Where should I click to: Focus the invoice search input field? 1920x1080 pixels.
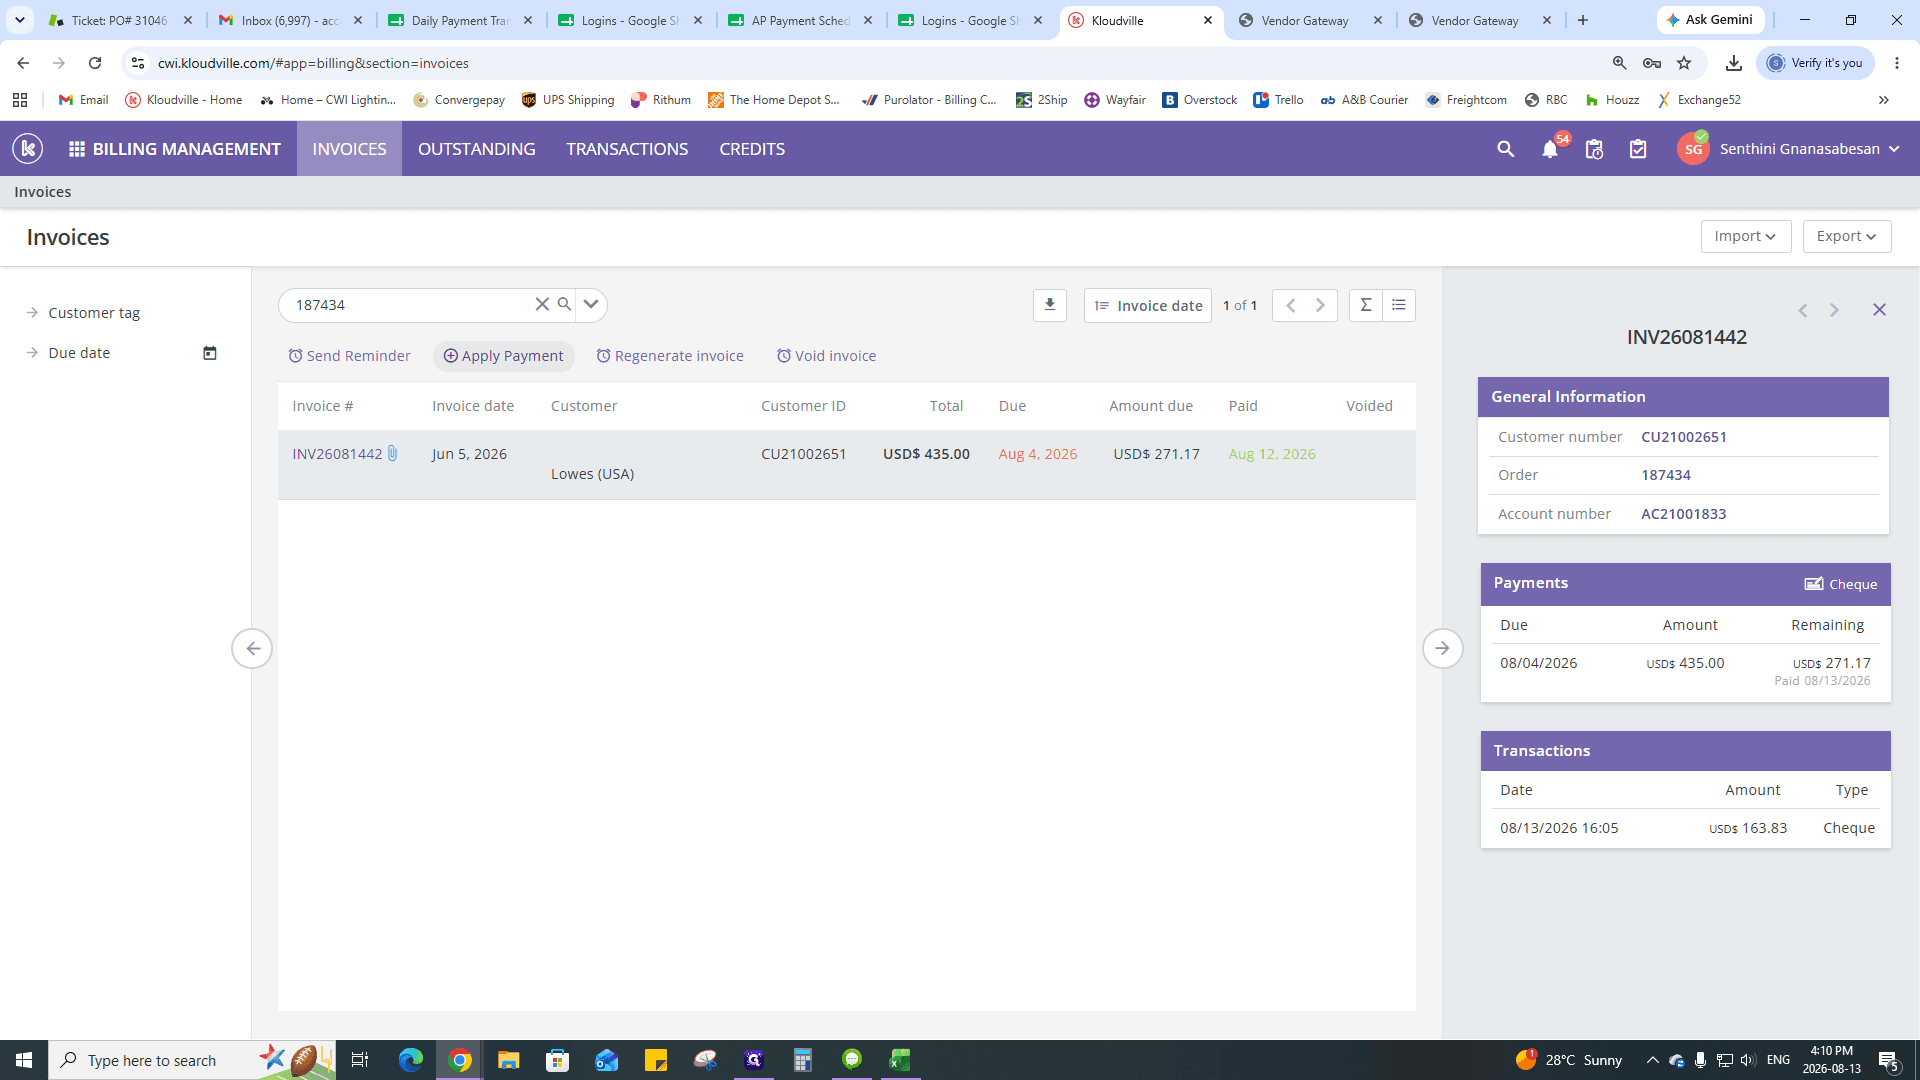pyautogui.click(x=410, y=304)
